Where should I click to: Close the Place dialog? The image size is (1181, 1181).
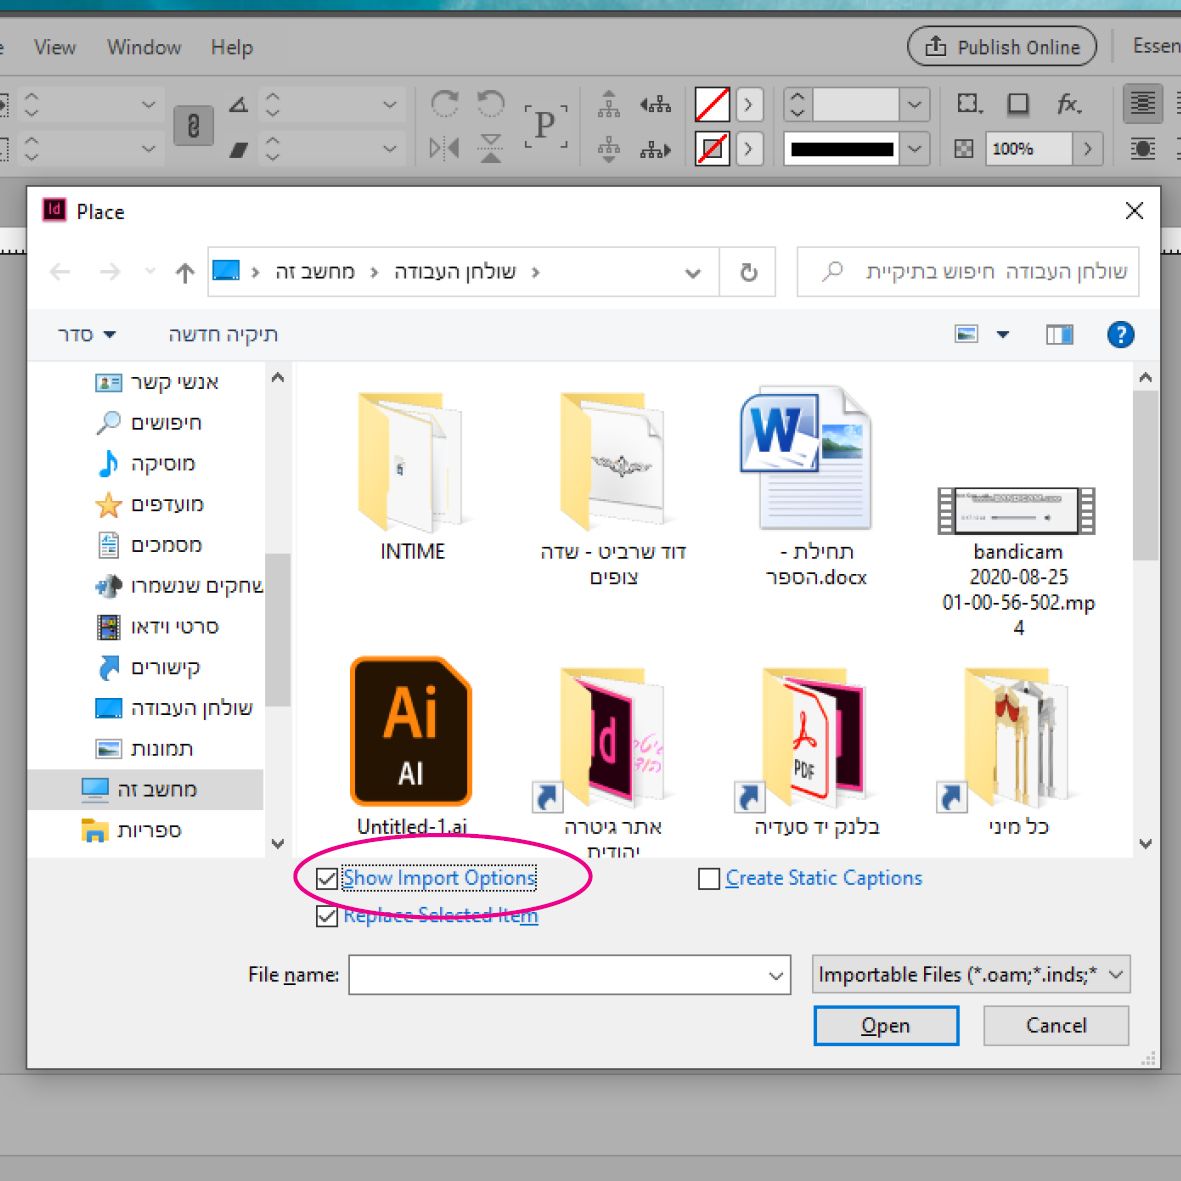1134,211
